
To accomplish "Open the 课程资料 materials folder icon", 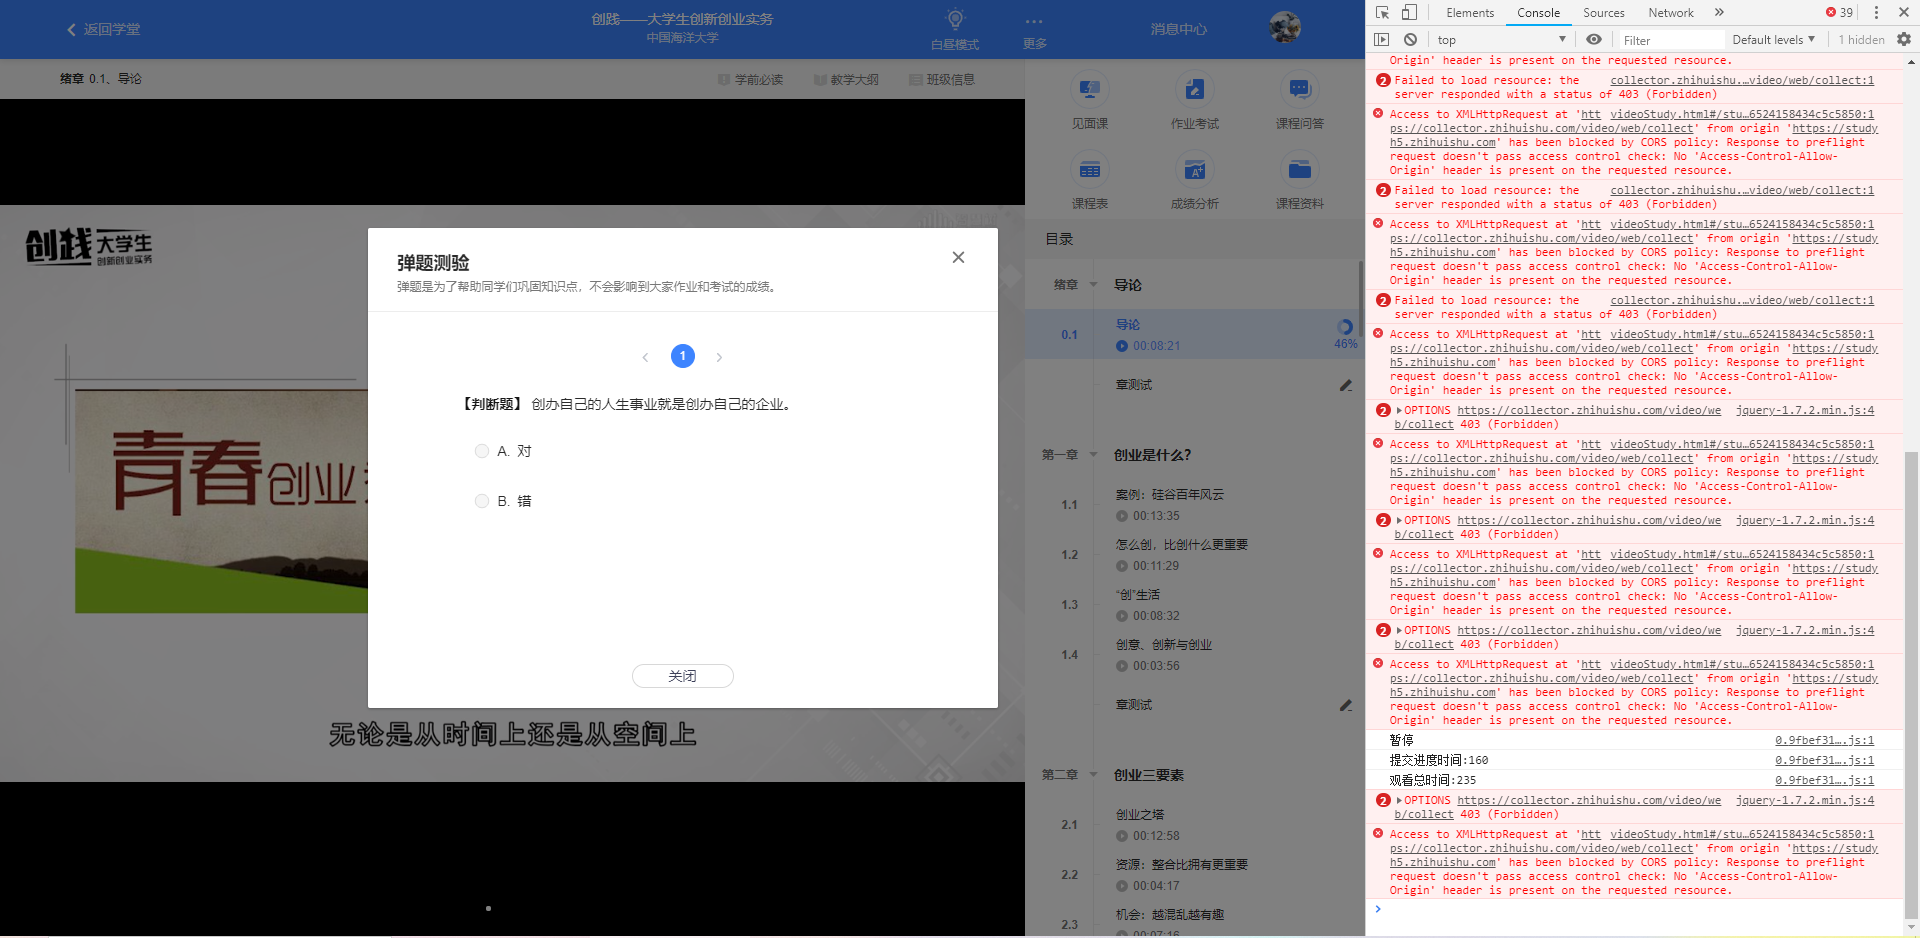I will (x=1299, y=180).
